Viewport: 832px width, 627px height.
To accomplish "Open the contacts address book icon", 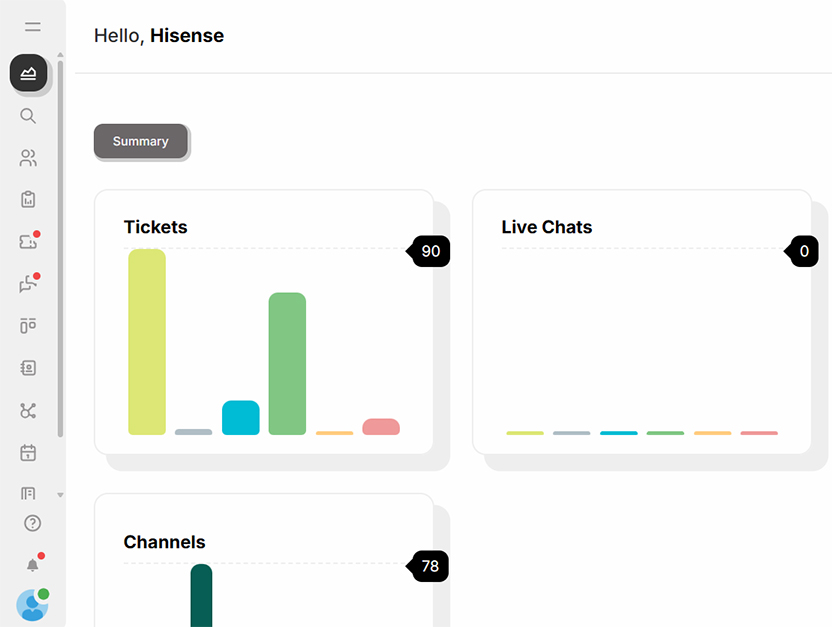I will pyautogui.click(x=28, y=368).
